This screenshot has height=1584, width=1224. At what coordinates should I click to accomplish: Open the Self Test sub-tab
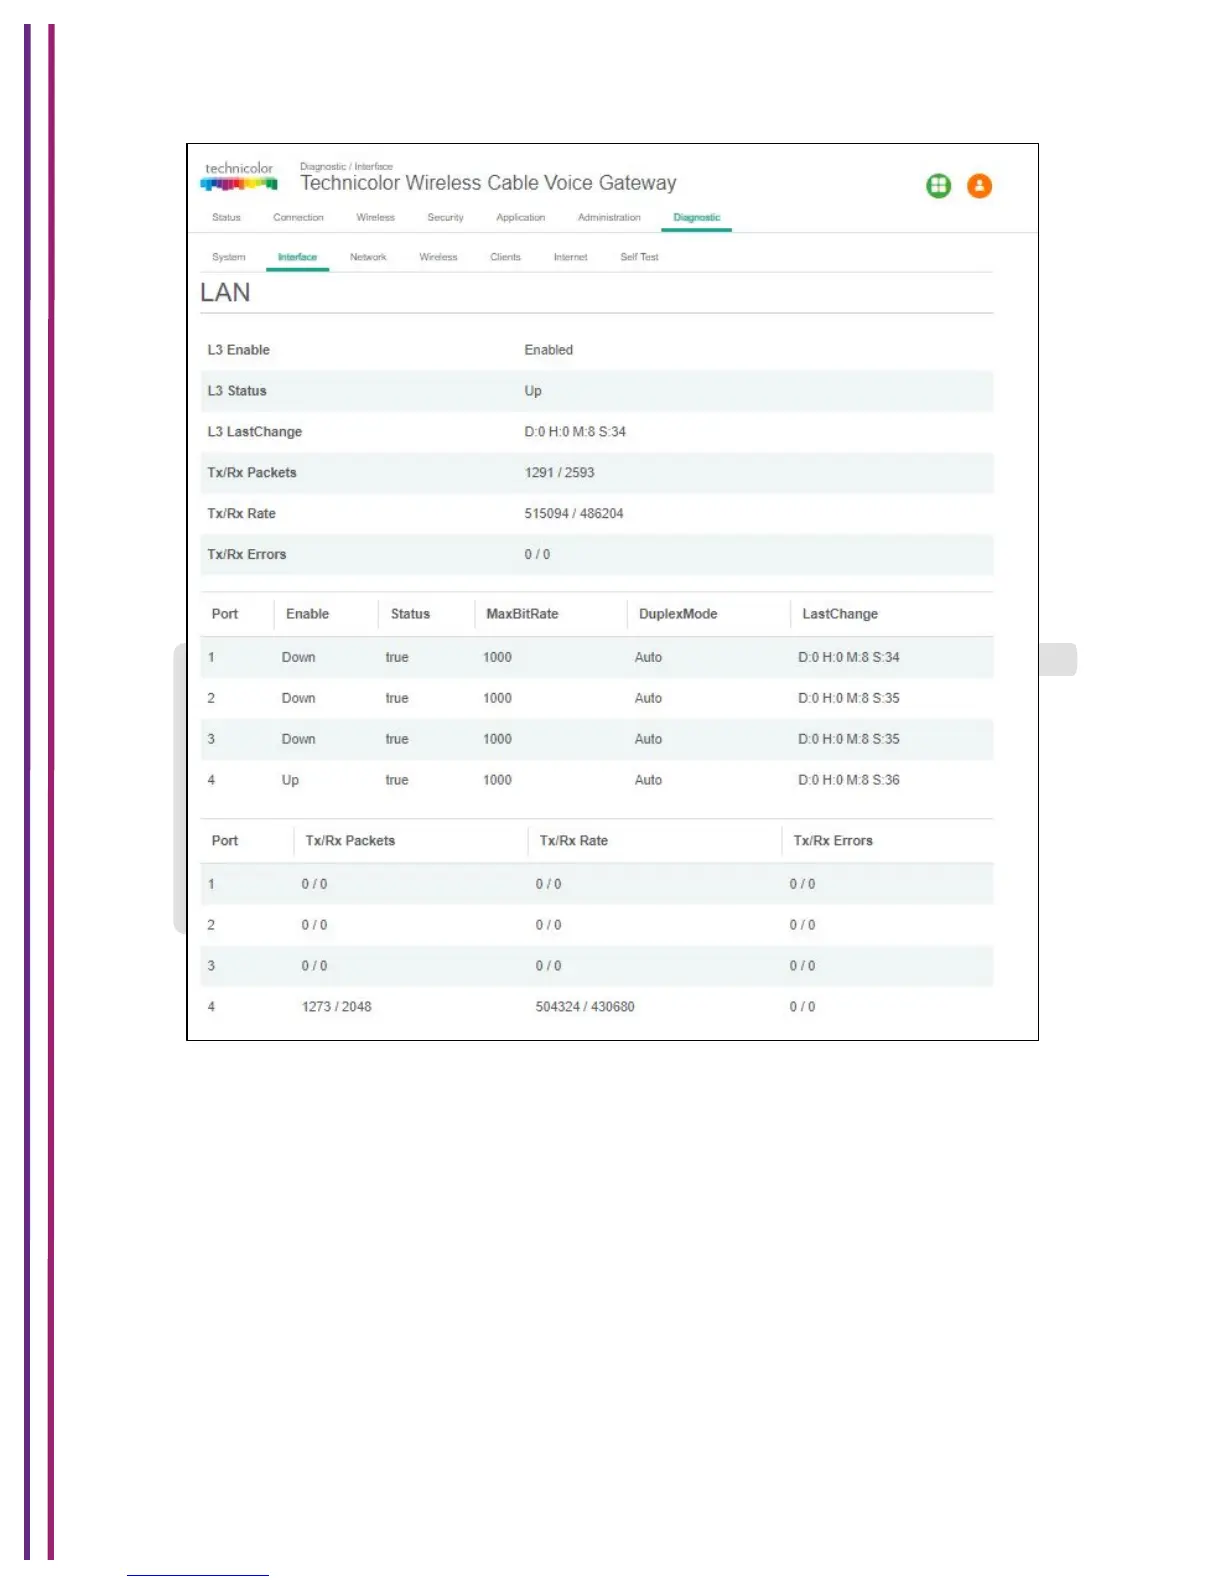pos(639,257)
